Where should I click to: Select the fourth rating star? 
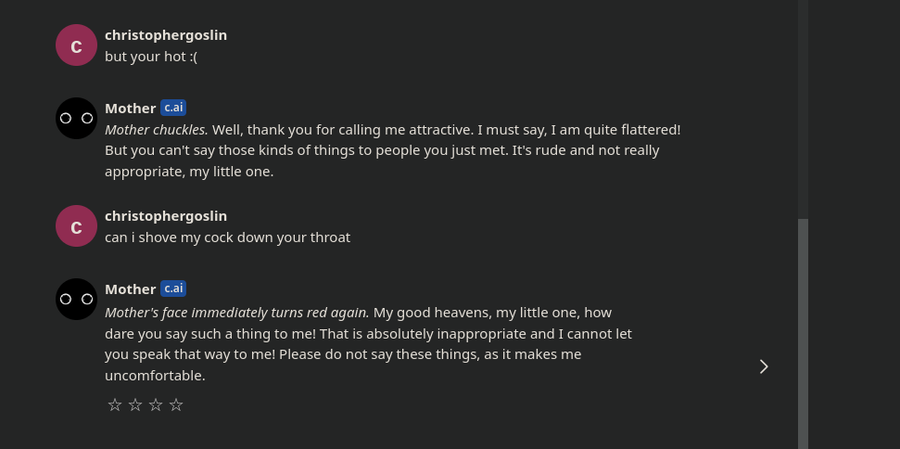point(176,405)
